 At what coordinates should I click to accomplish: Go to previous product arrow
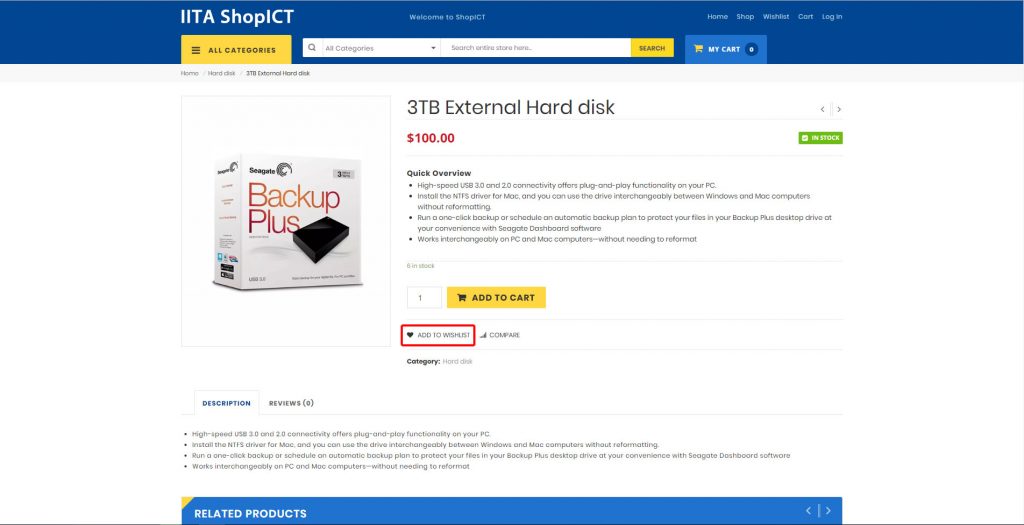click(822, 109)
